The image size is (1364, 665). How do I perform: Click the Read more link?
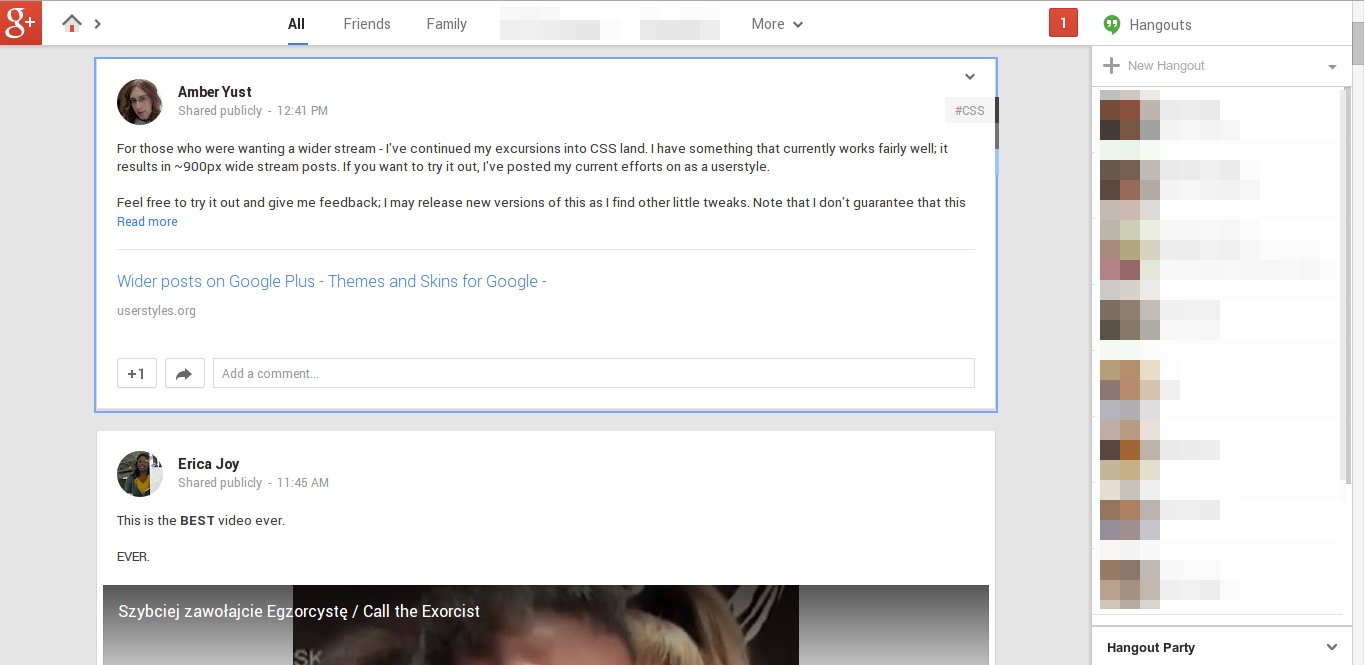tap(147, 221)
